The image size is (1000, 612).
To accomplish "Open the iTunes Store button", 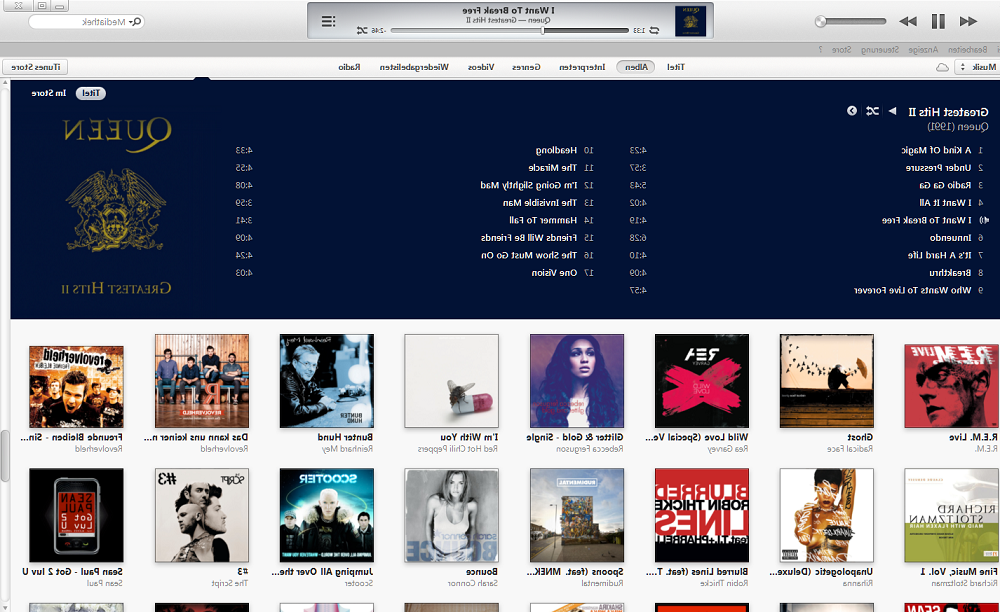I will 36,67.
